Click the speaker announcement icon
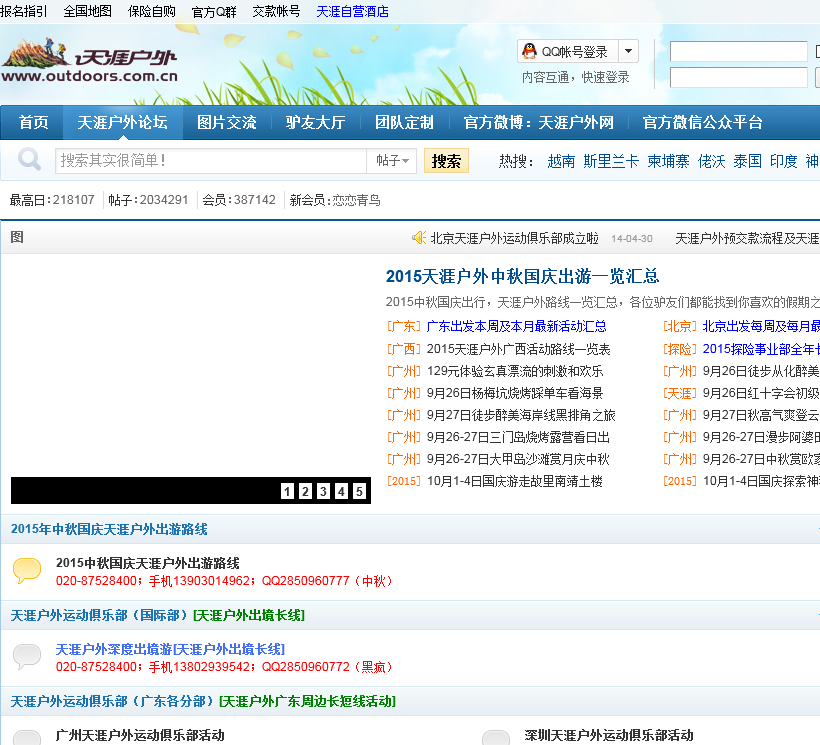The width and height of the screenshot is (820, 745). 419,238
